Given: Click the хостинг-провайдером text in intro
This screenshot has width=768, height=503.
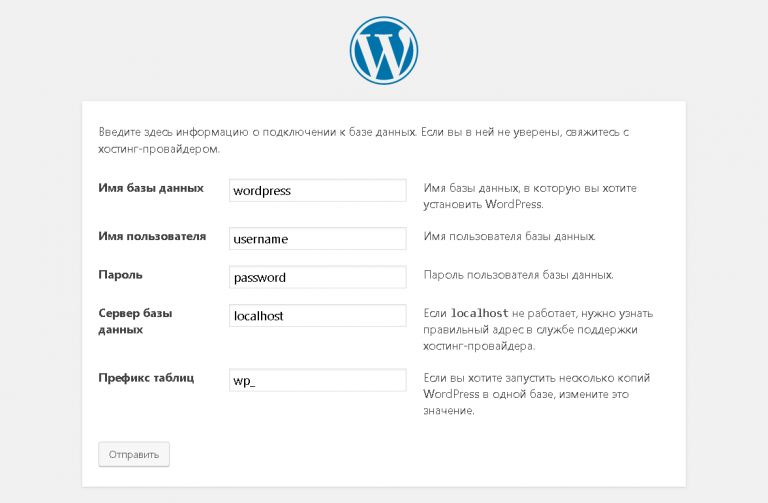Looking at the screenshot, I should 159,149.
